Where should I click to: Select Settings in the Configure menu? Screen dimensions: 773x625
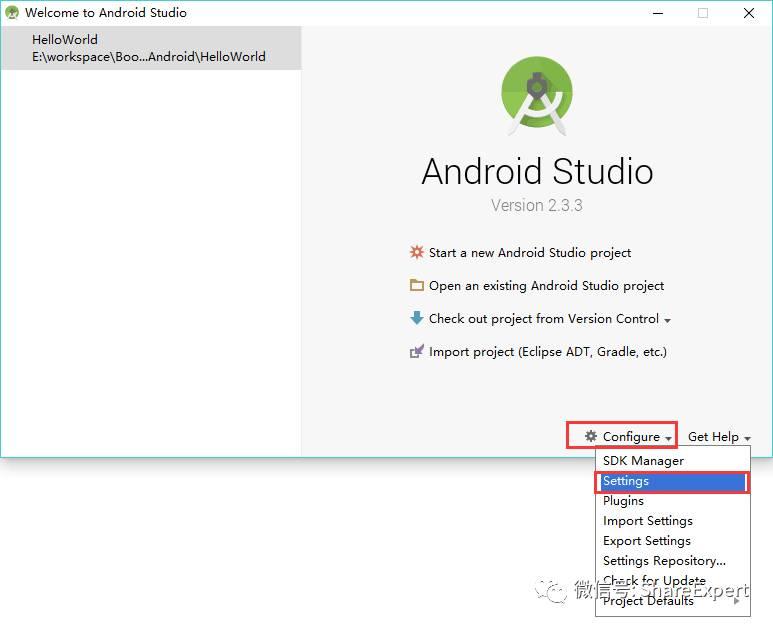click(673, 482)
